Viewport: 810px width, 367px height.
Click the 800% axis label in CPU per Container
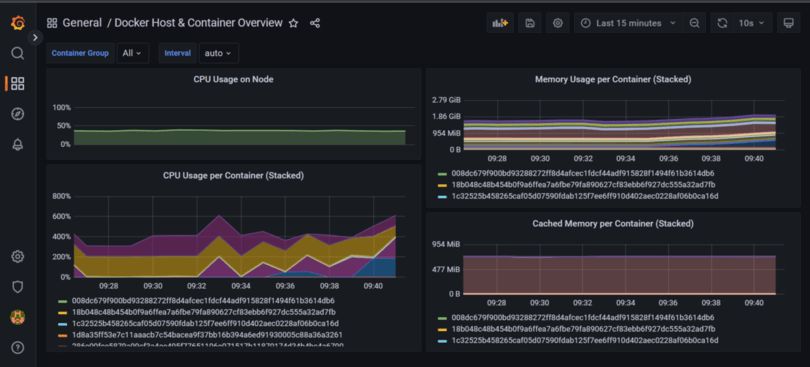[61, 196]
